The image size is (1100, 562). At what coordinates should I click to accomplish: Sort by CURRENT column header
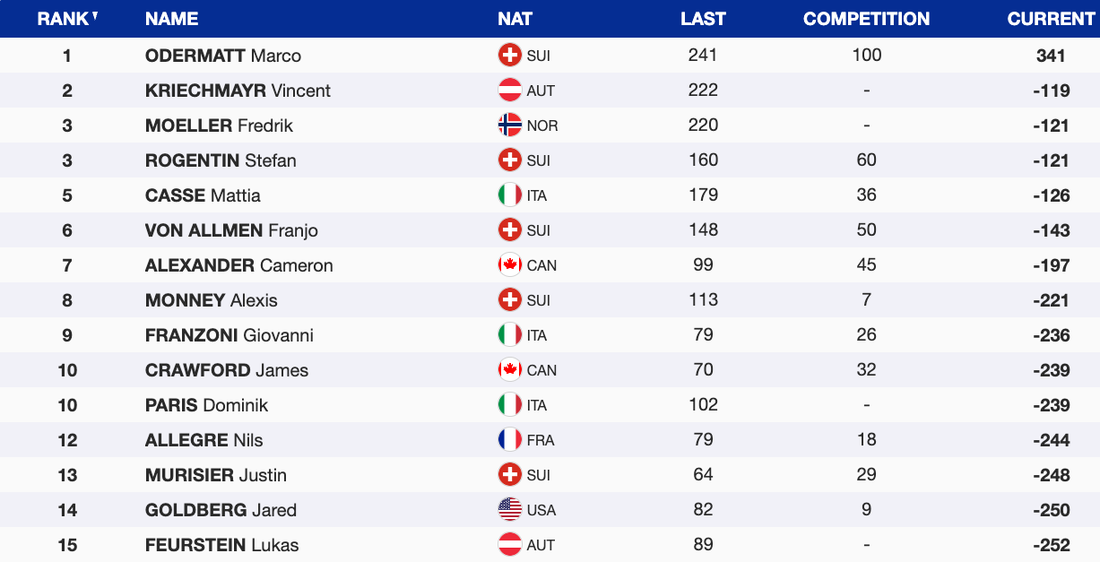(x=1051, y=19)
